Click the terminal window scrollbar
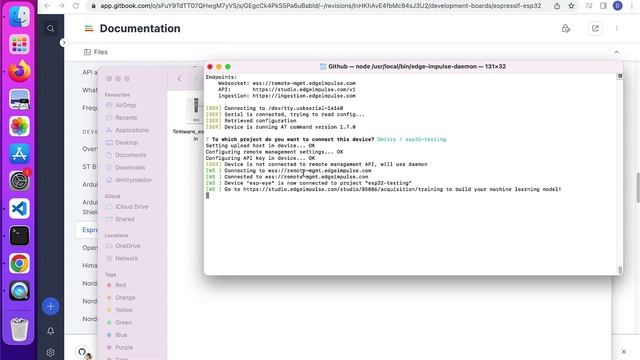This screenshot has width=640, height=360. [x=620, y=270]
